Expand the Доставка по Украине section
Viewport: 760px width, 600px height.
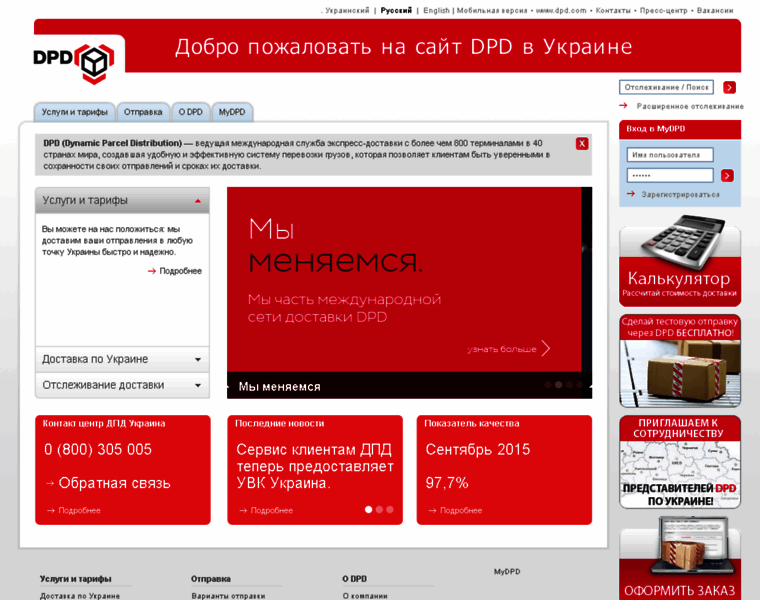198,360
